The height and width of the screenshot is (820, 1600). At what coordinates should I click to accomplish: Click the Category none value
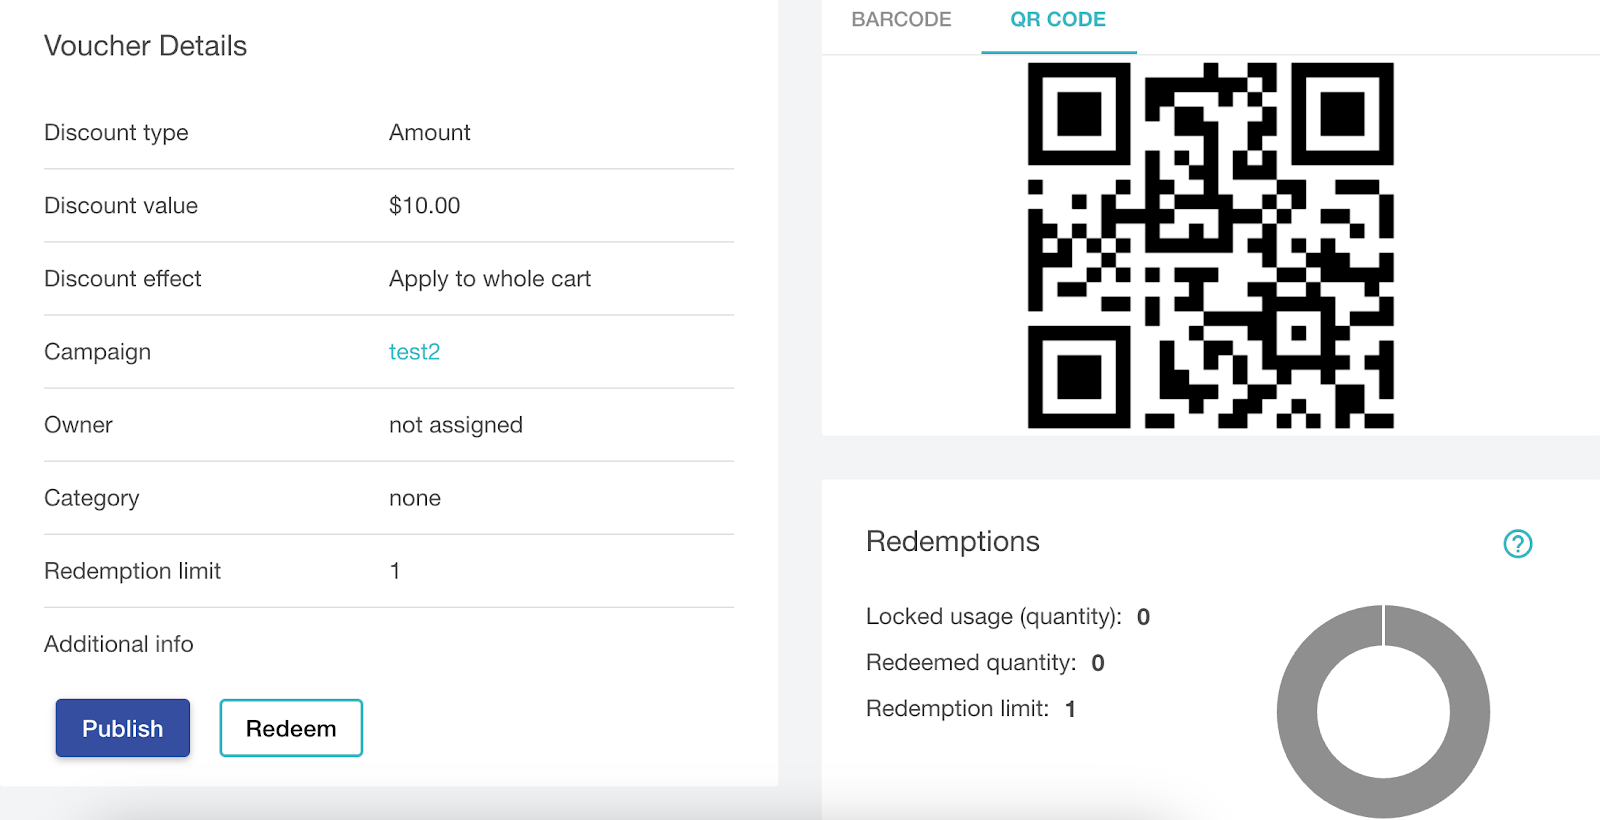coord(415,498)
